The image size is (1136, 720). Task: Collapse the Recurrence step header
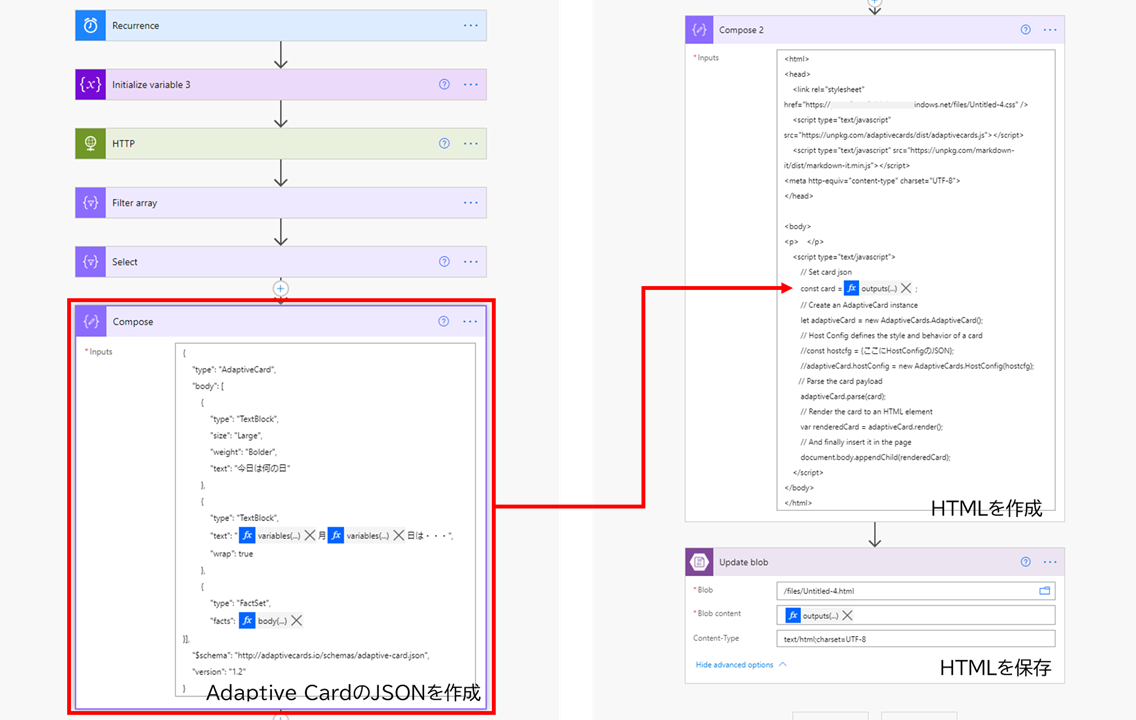click(281, 25)
